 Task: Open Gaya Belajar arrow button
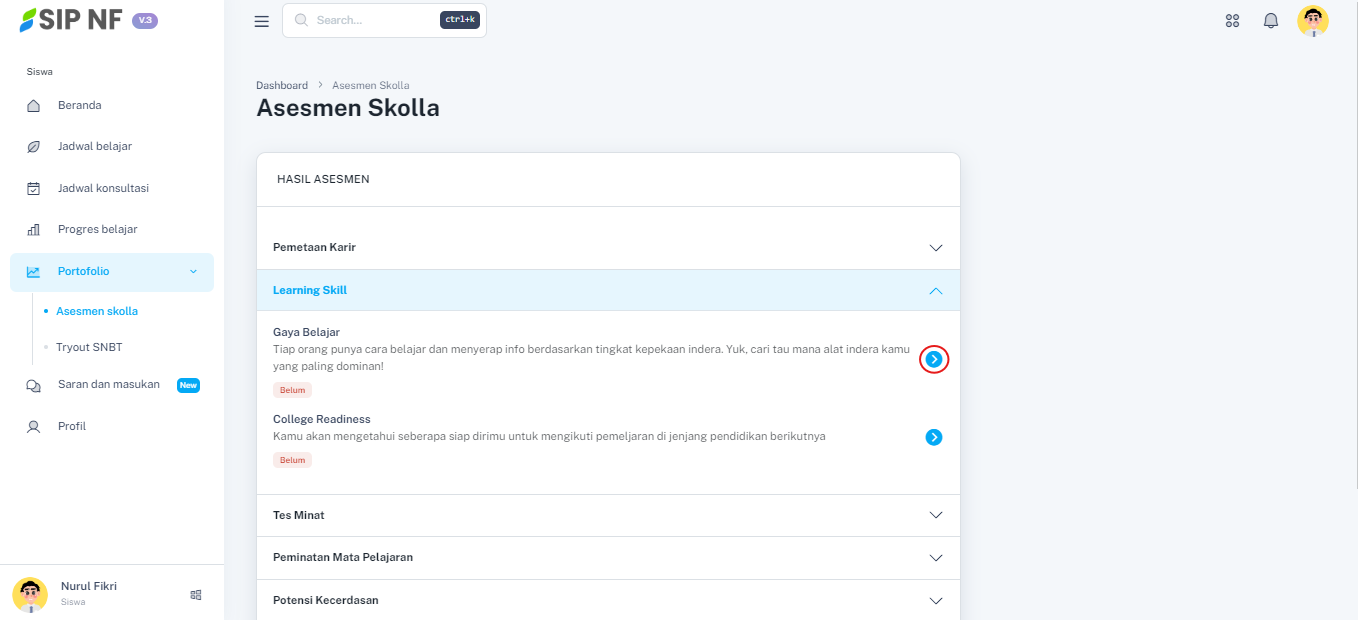point(934,359)
